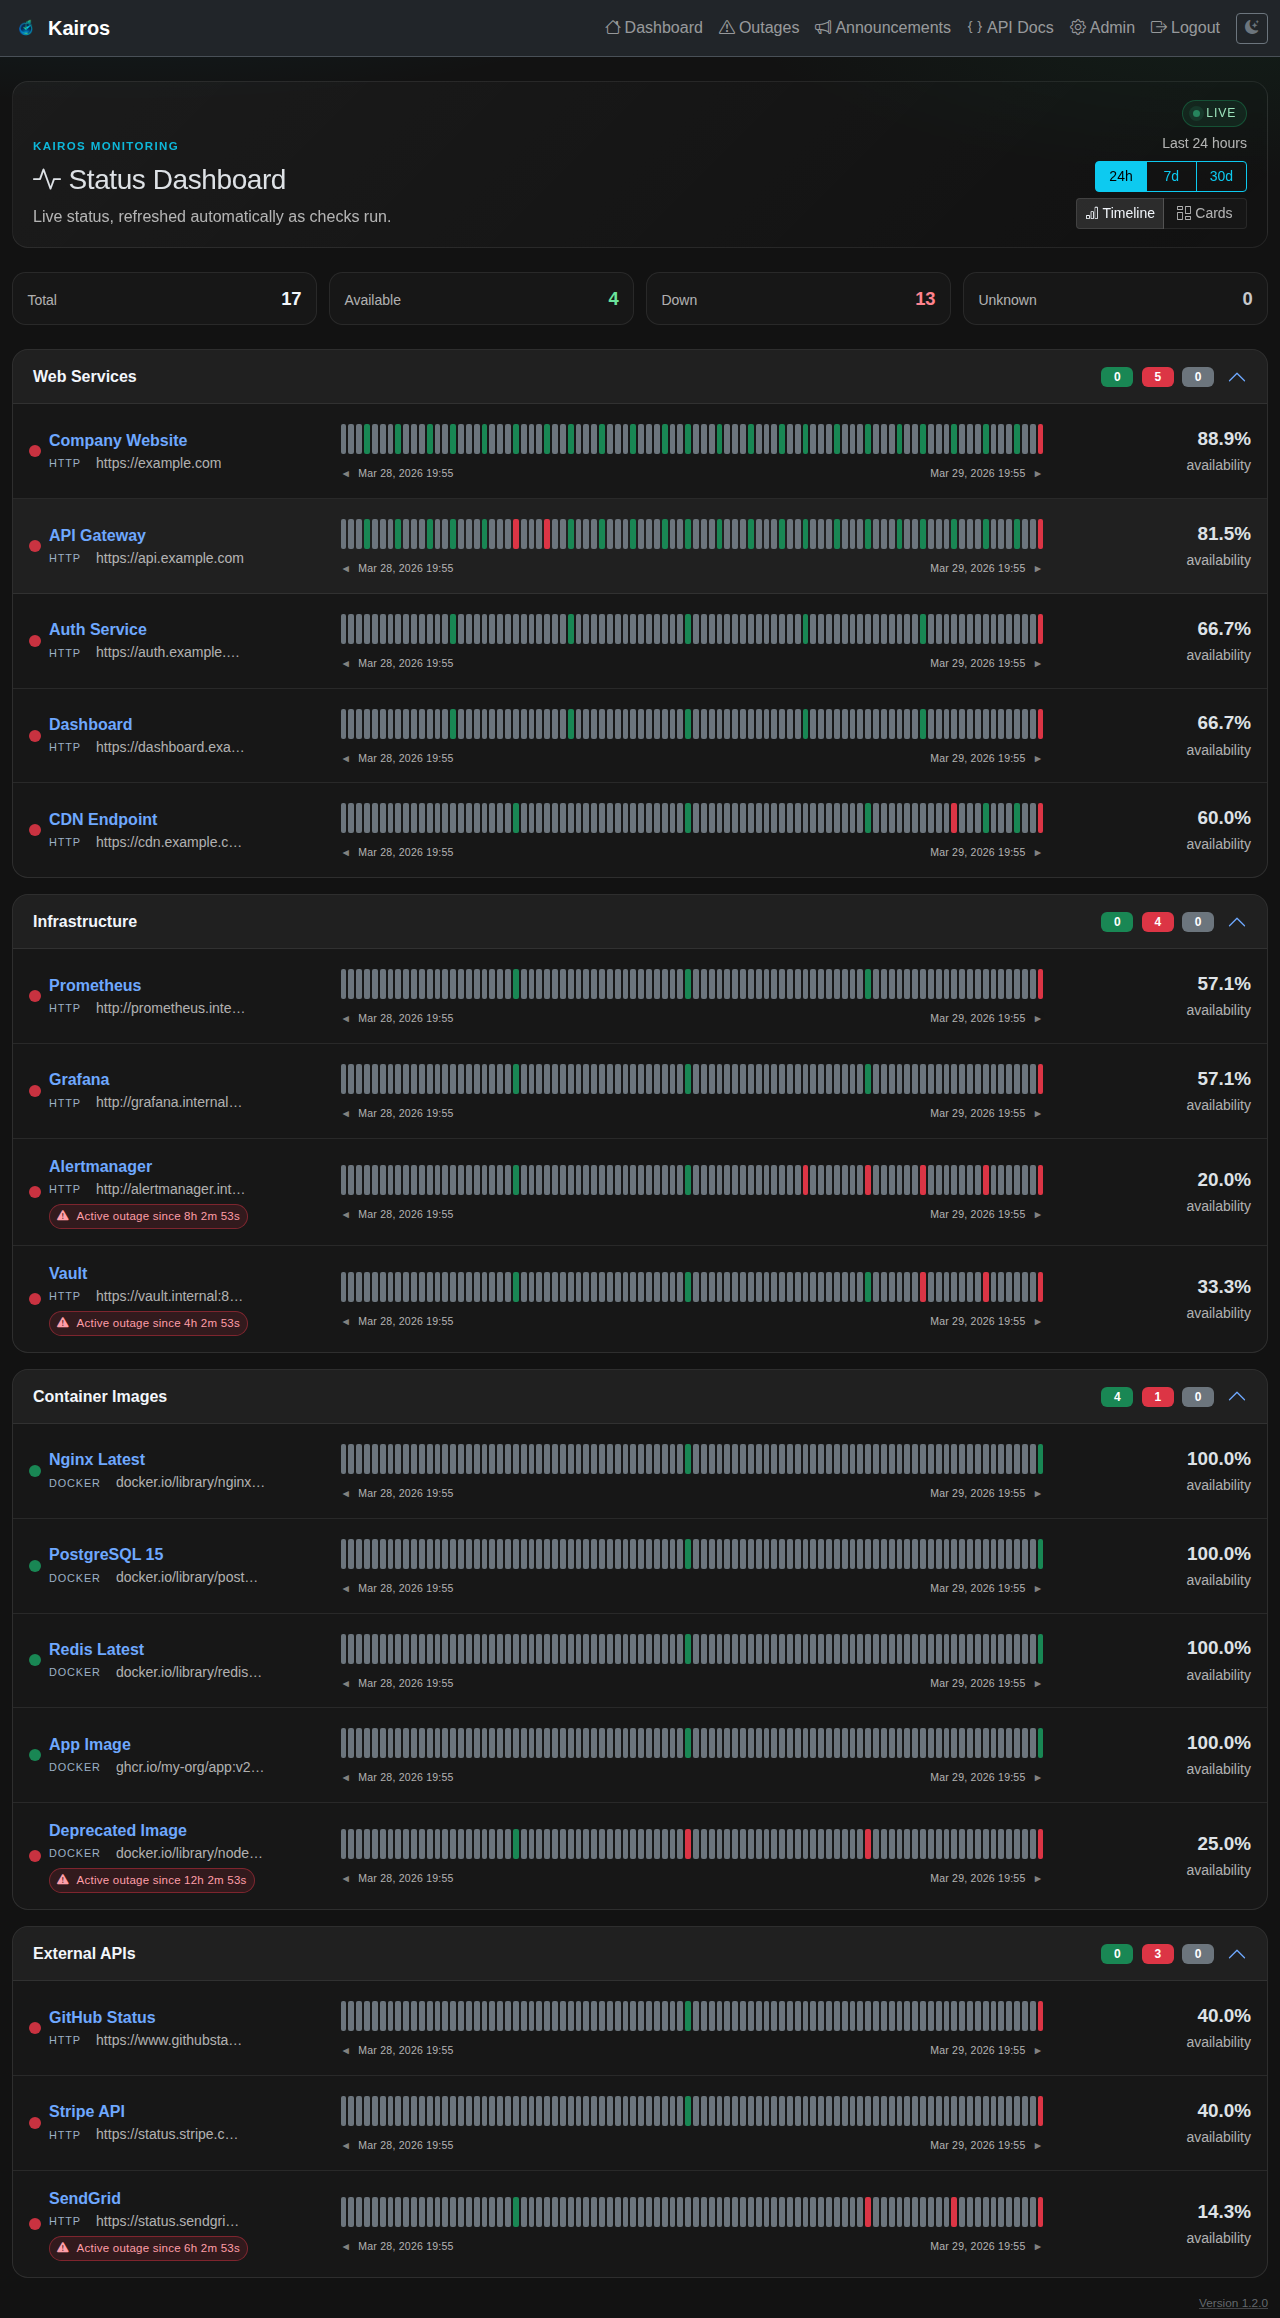
Task: Click the red Down count badge in Web Services
Action: (x=1157, y=377)
